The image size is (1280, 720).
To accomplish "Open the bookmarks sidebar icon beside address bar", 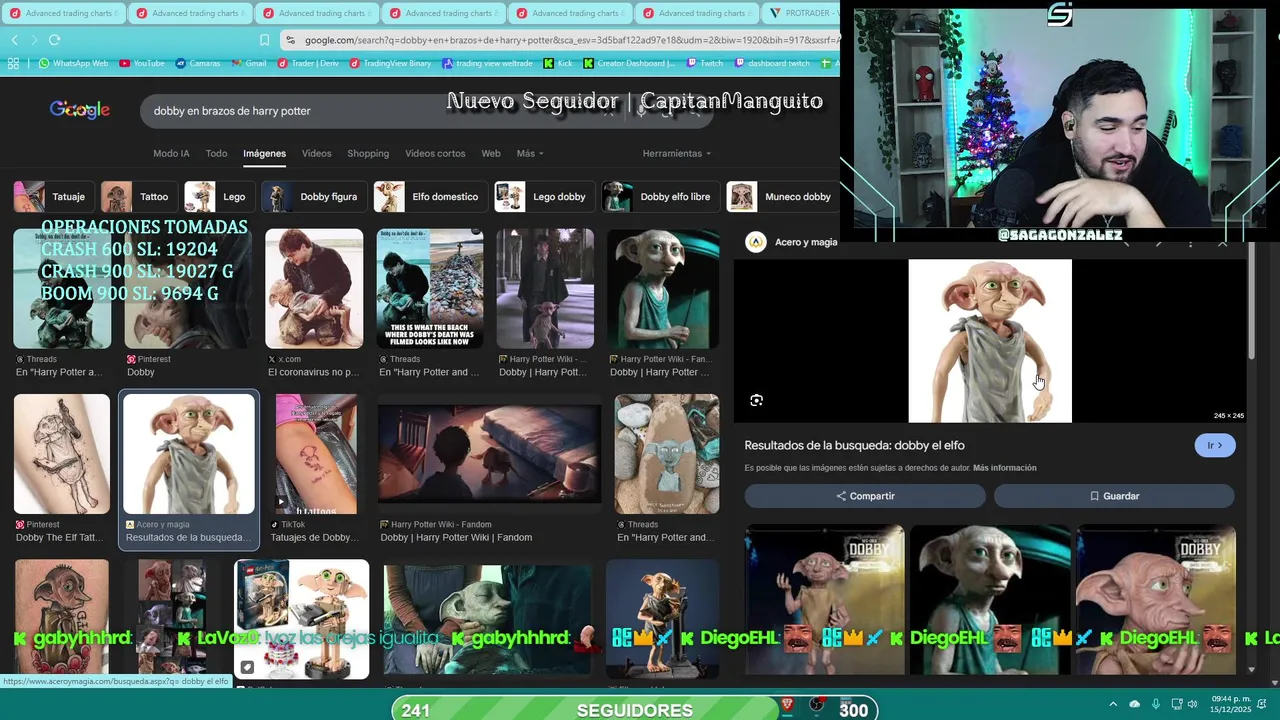I will (x=264, y=40).
